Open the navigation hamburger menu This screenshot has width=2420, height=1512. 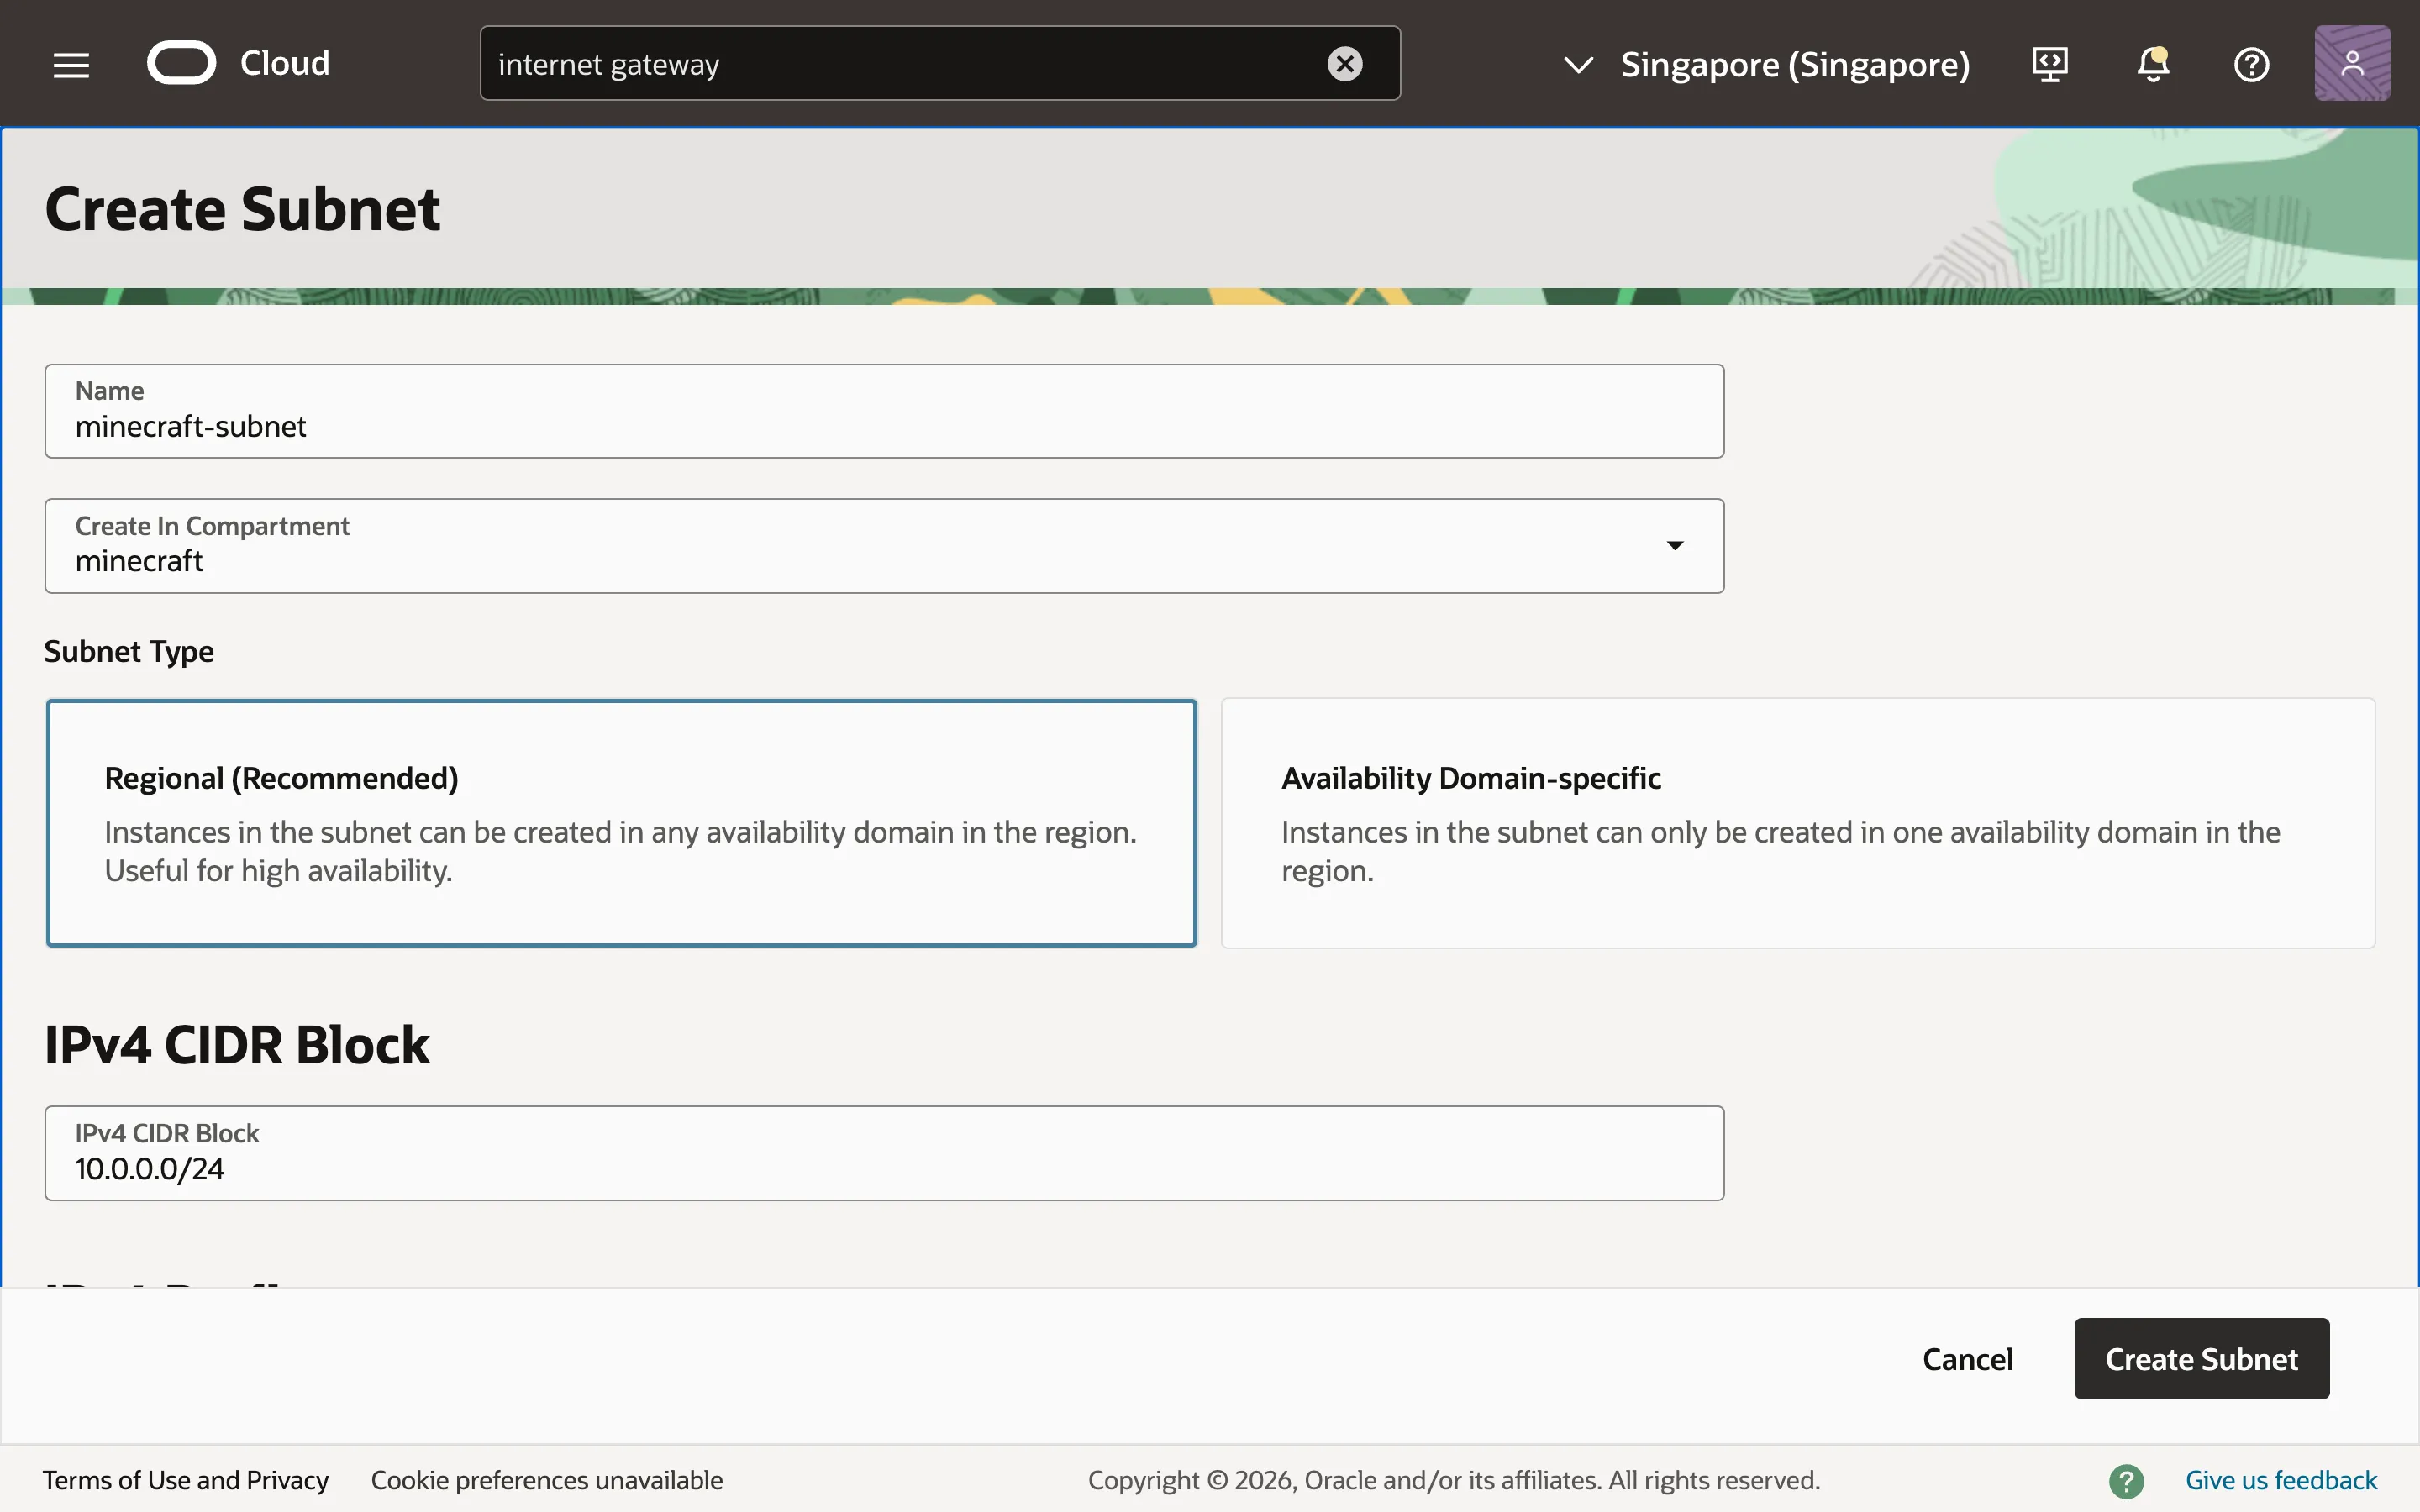click(x=70, y=63)
